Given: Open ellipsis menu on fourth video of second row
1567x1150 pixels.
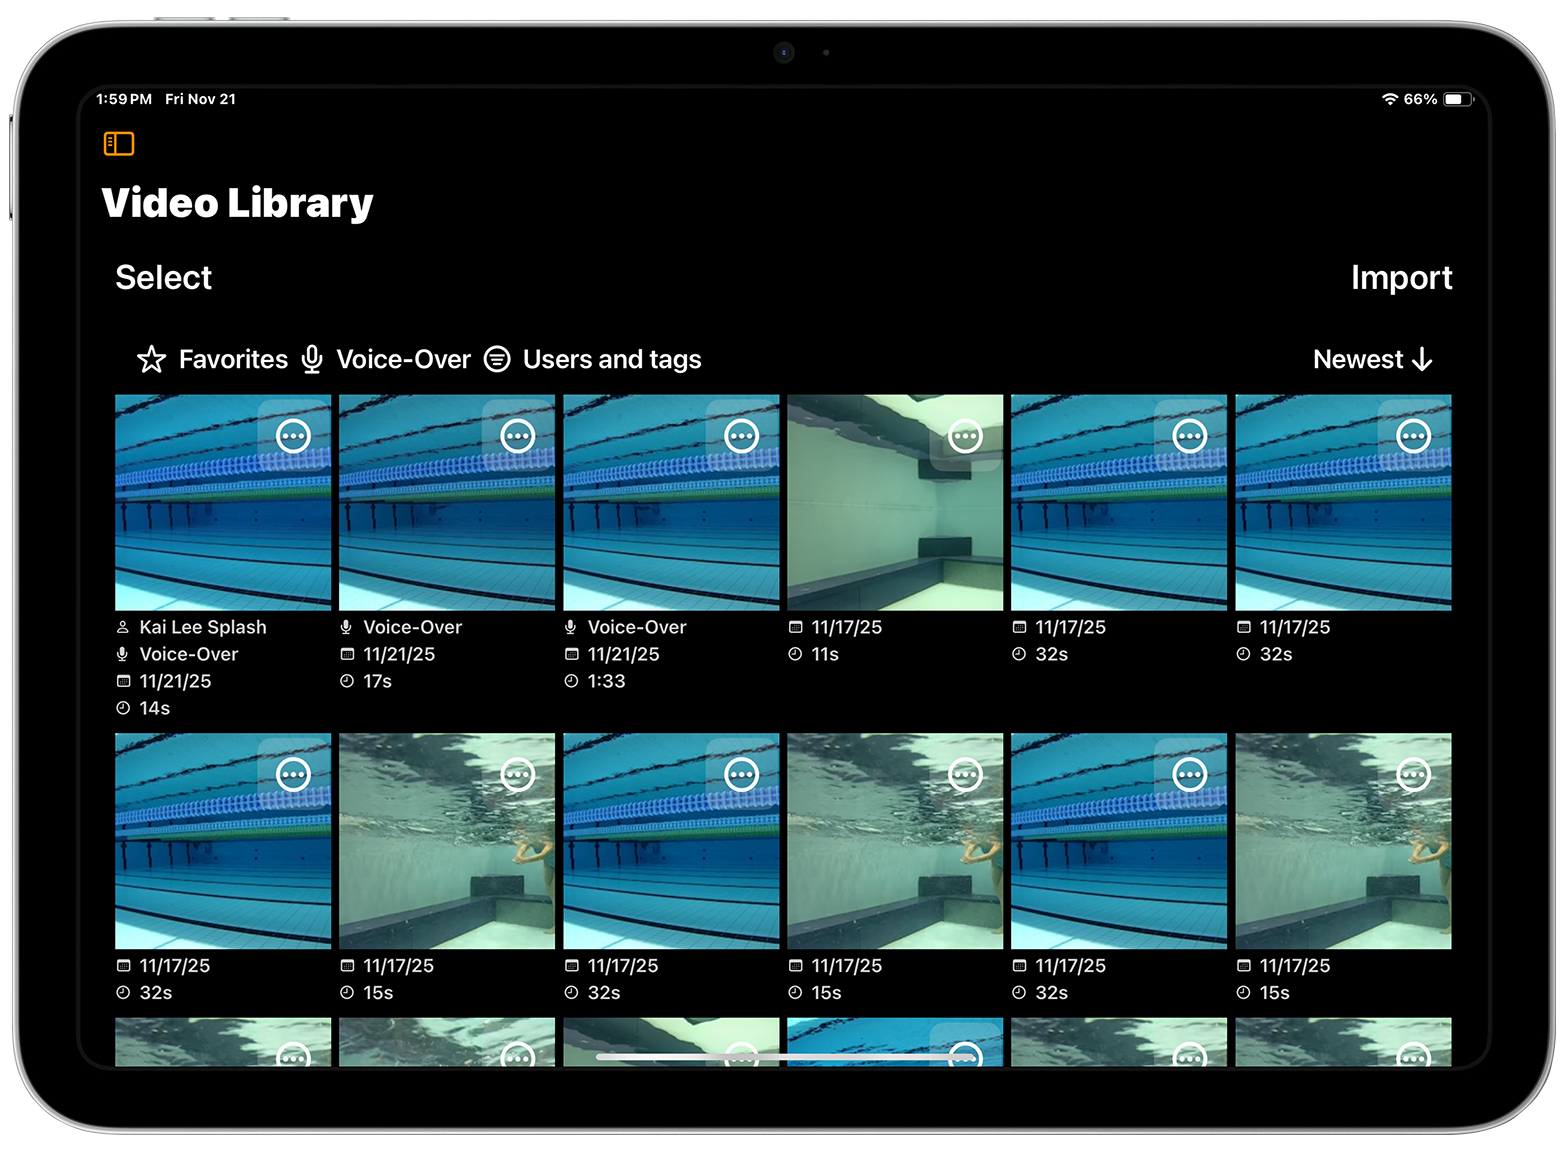Looking at the screenshot, I should pyautogui.click(x=965, y=775).
